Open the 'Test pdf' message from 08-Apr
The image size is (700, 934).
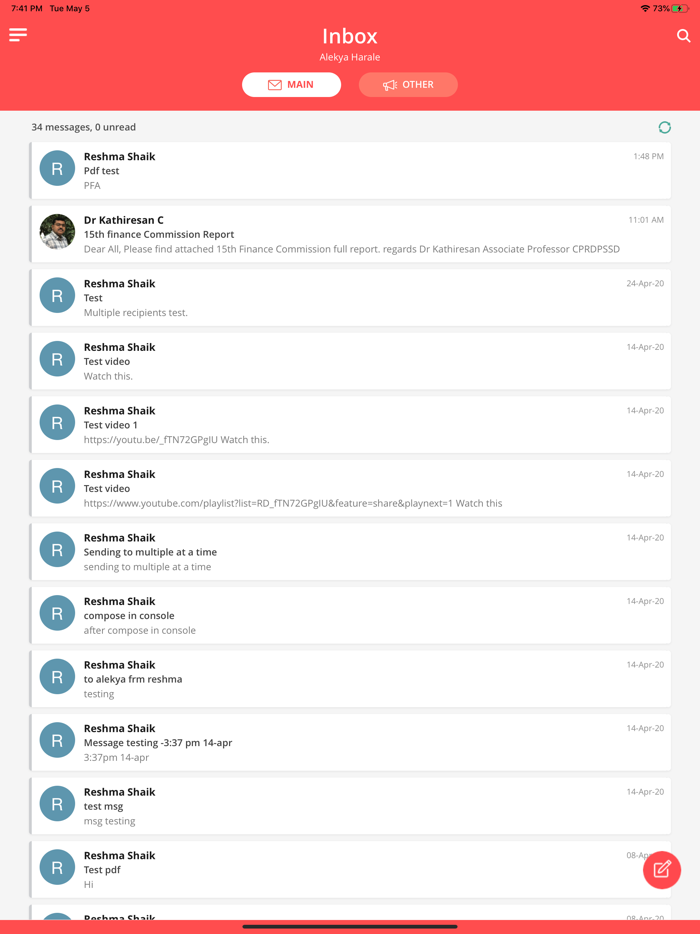[x=350, y=870]
